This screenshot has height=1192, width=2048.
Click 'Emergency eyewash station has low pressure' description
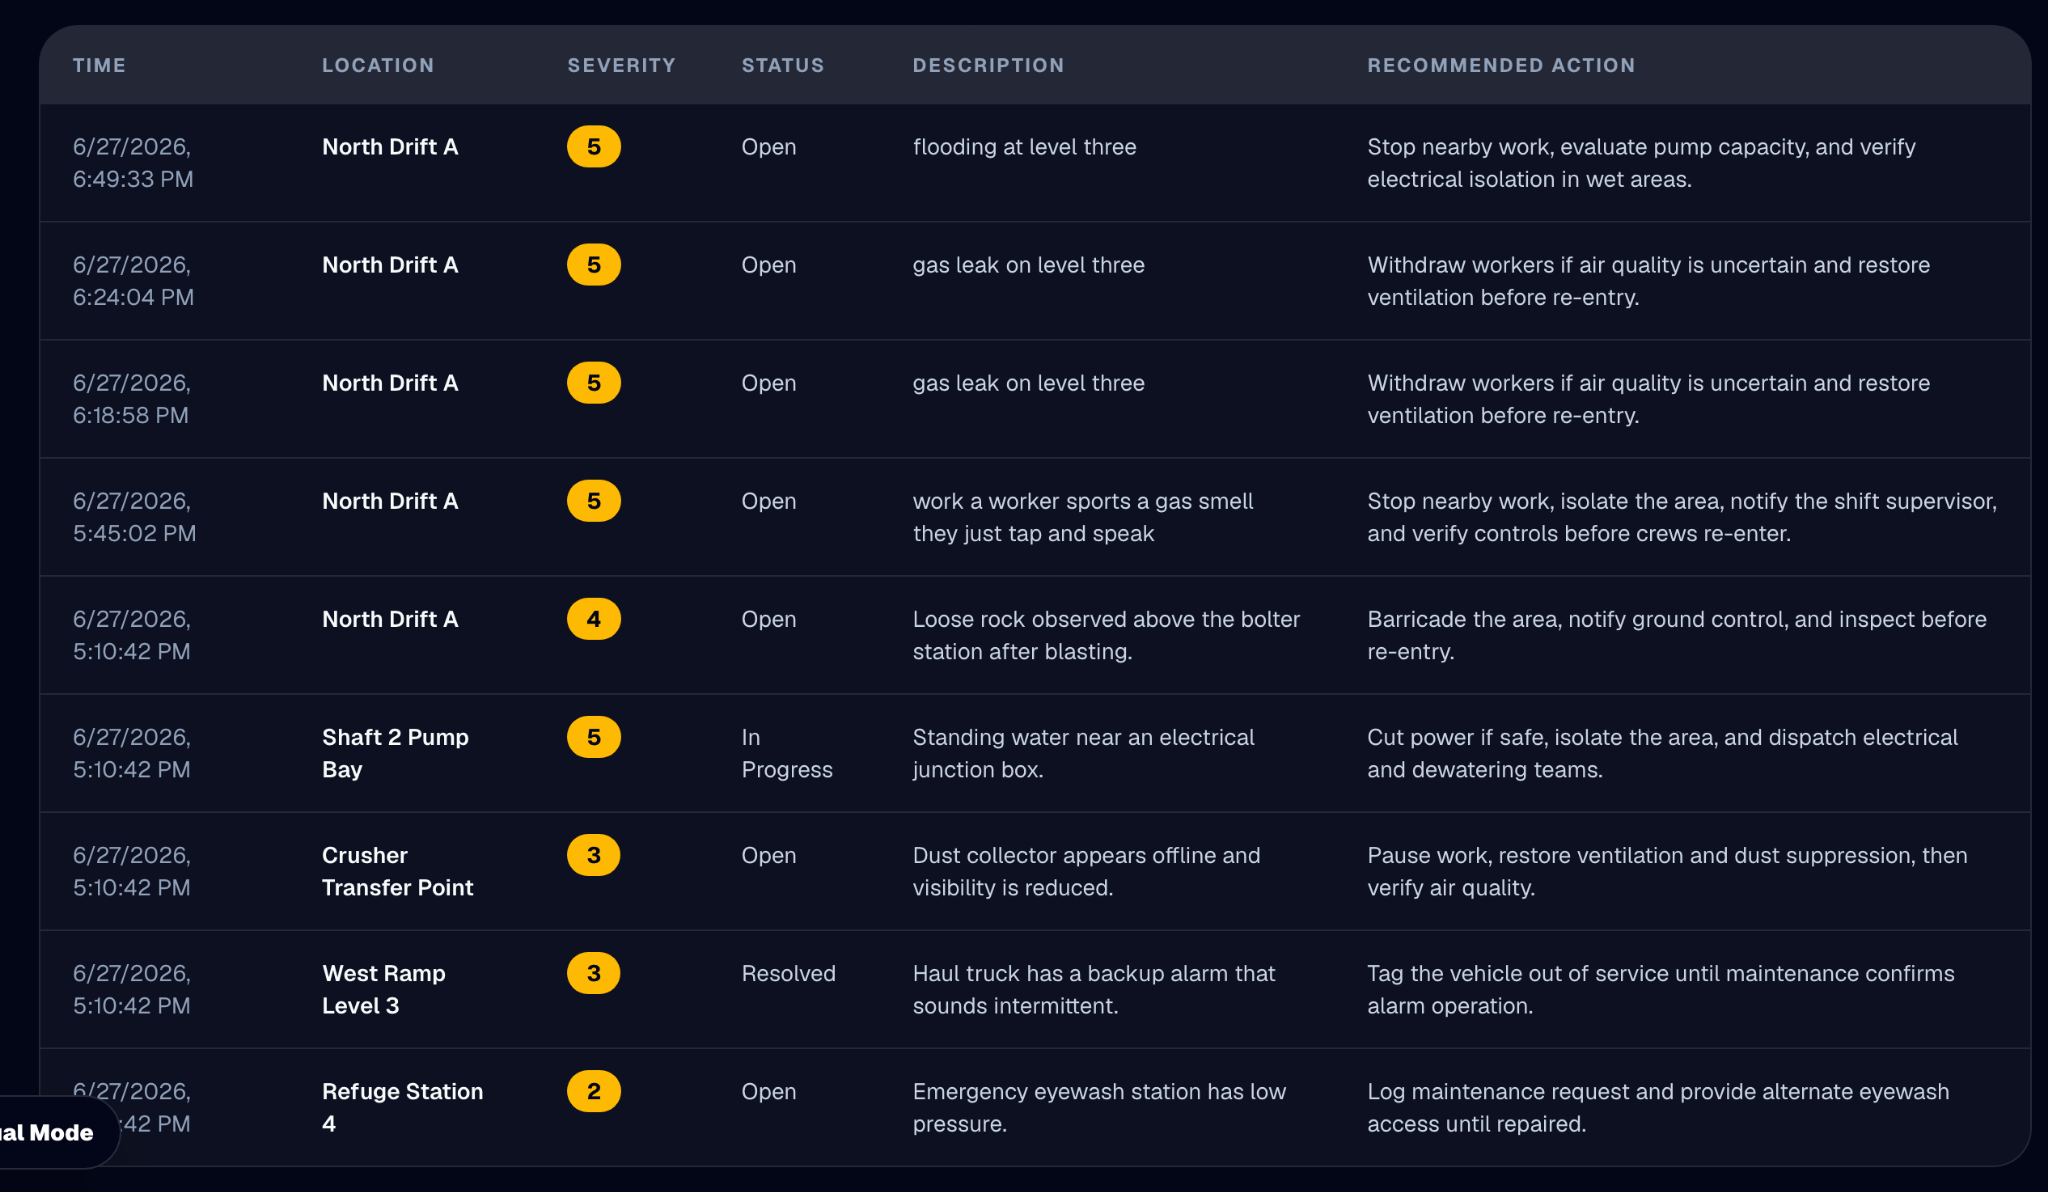click(1099, 1107)
